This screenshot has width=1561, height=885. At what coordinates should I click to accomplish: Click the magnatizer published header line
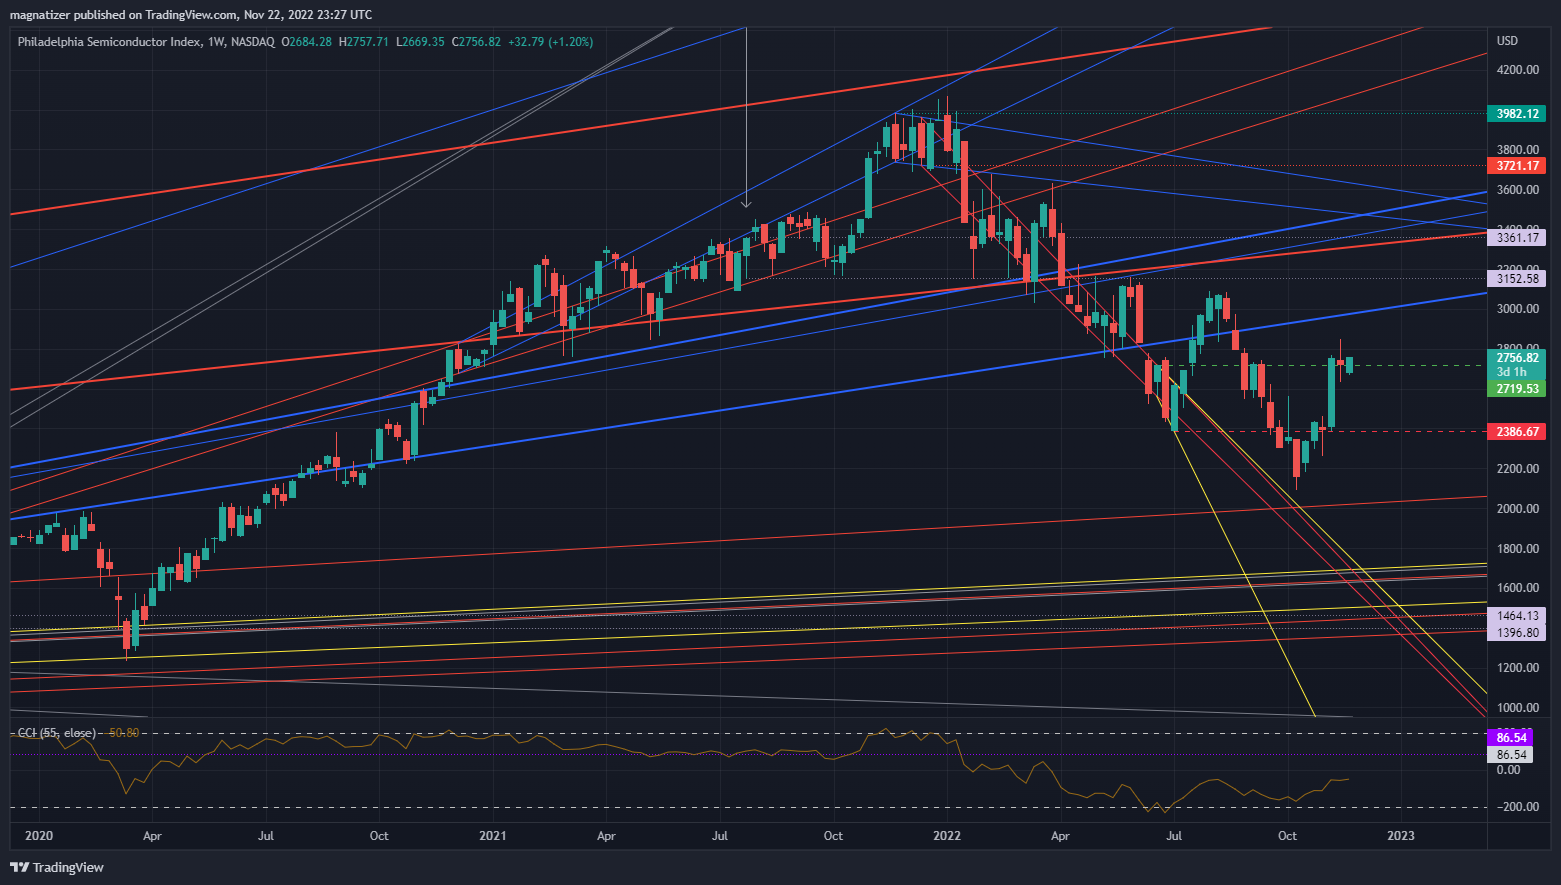point(191,15)
